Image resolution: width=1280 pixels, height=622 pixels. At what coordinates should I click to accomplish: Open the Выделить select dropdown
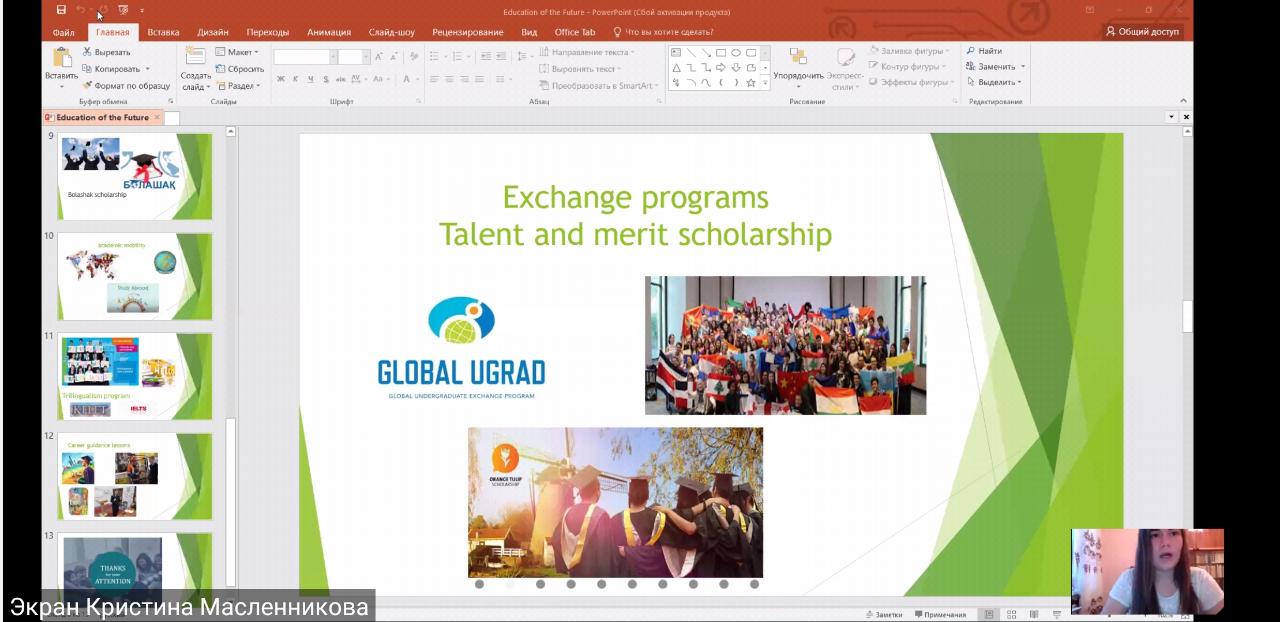994,82
